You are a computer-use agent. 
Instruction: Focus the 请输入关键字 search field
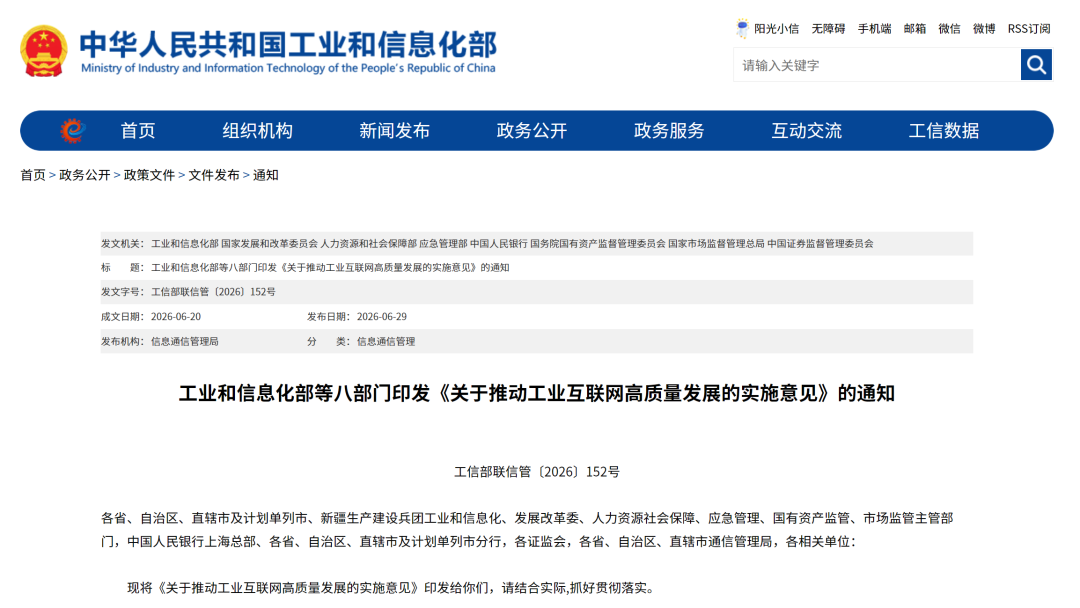click(877, 65)
